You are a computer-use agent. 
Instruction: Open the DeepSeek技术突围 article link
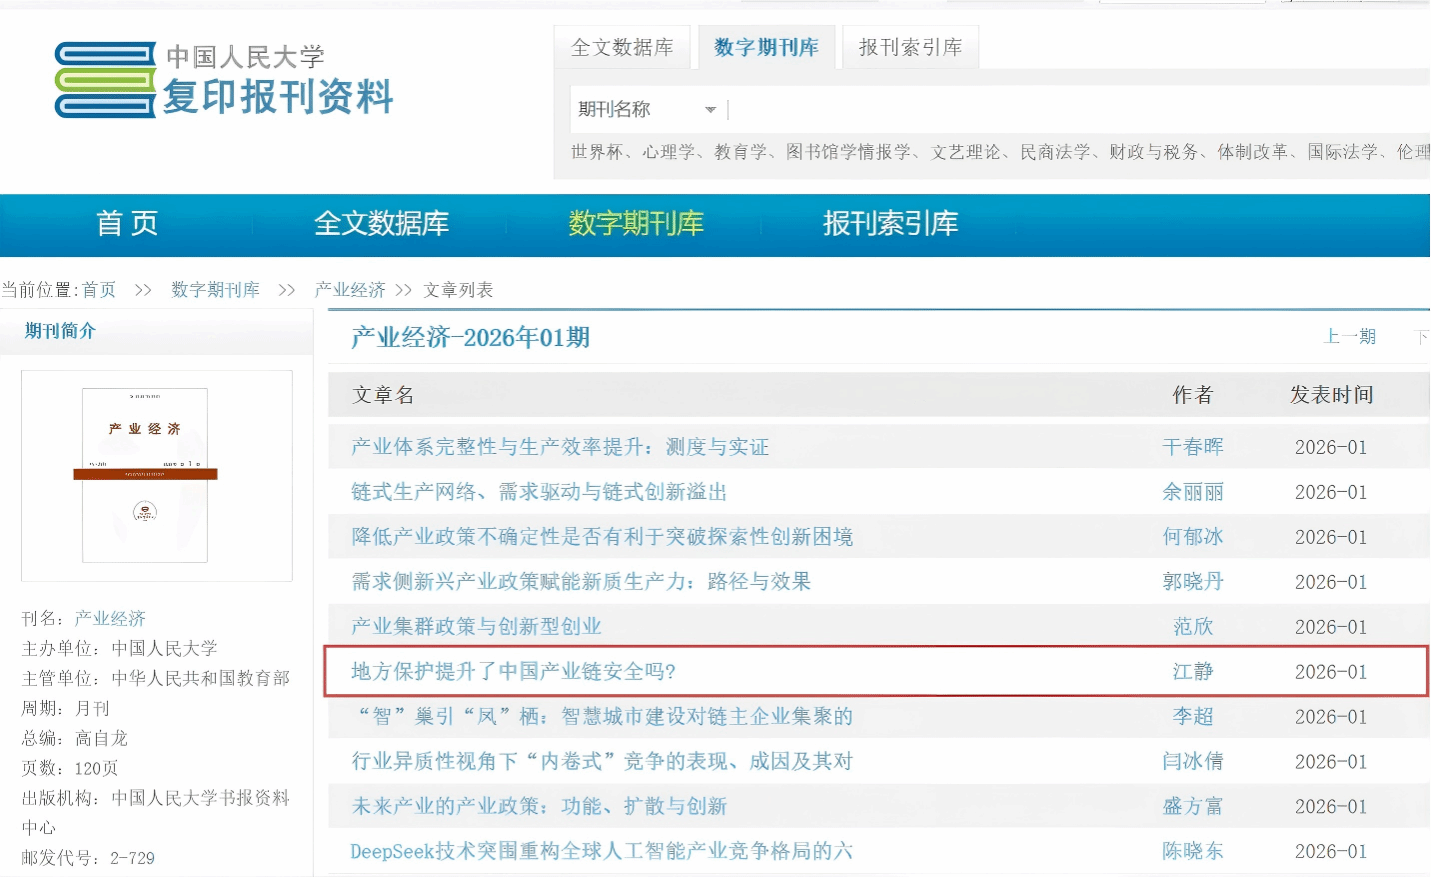pos(601,851)
